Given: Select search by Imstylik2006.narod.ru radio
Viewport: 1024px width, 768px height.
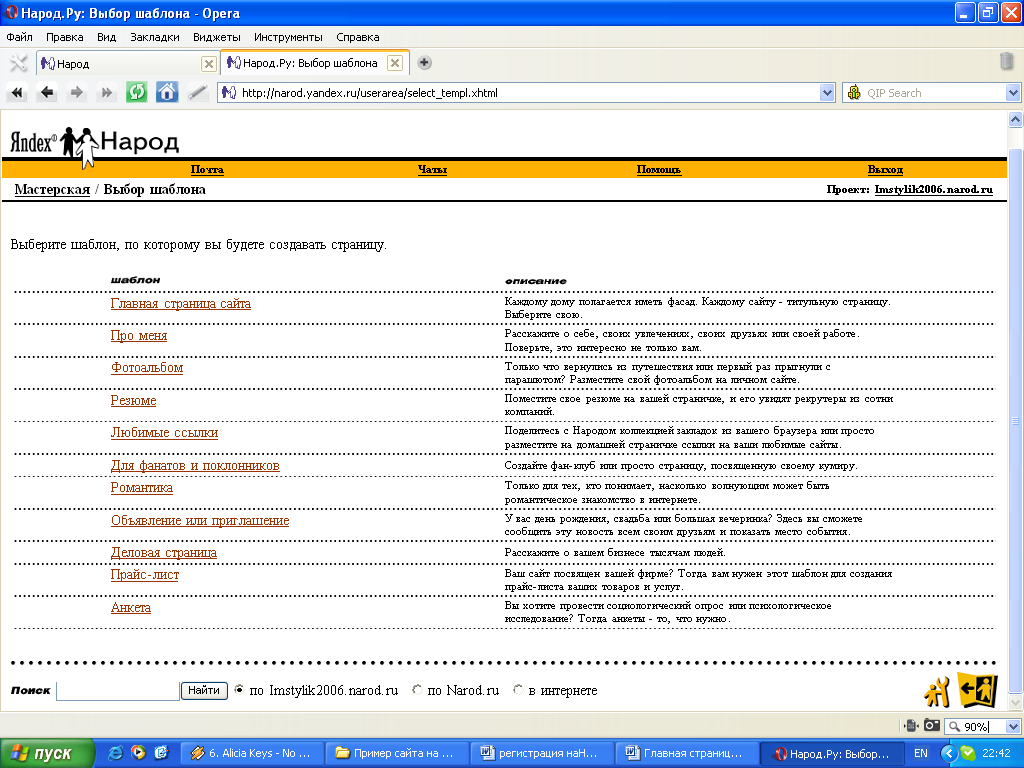Looking at the screenshot, I should (239, 690).
